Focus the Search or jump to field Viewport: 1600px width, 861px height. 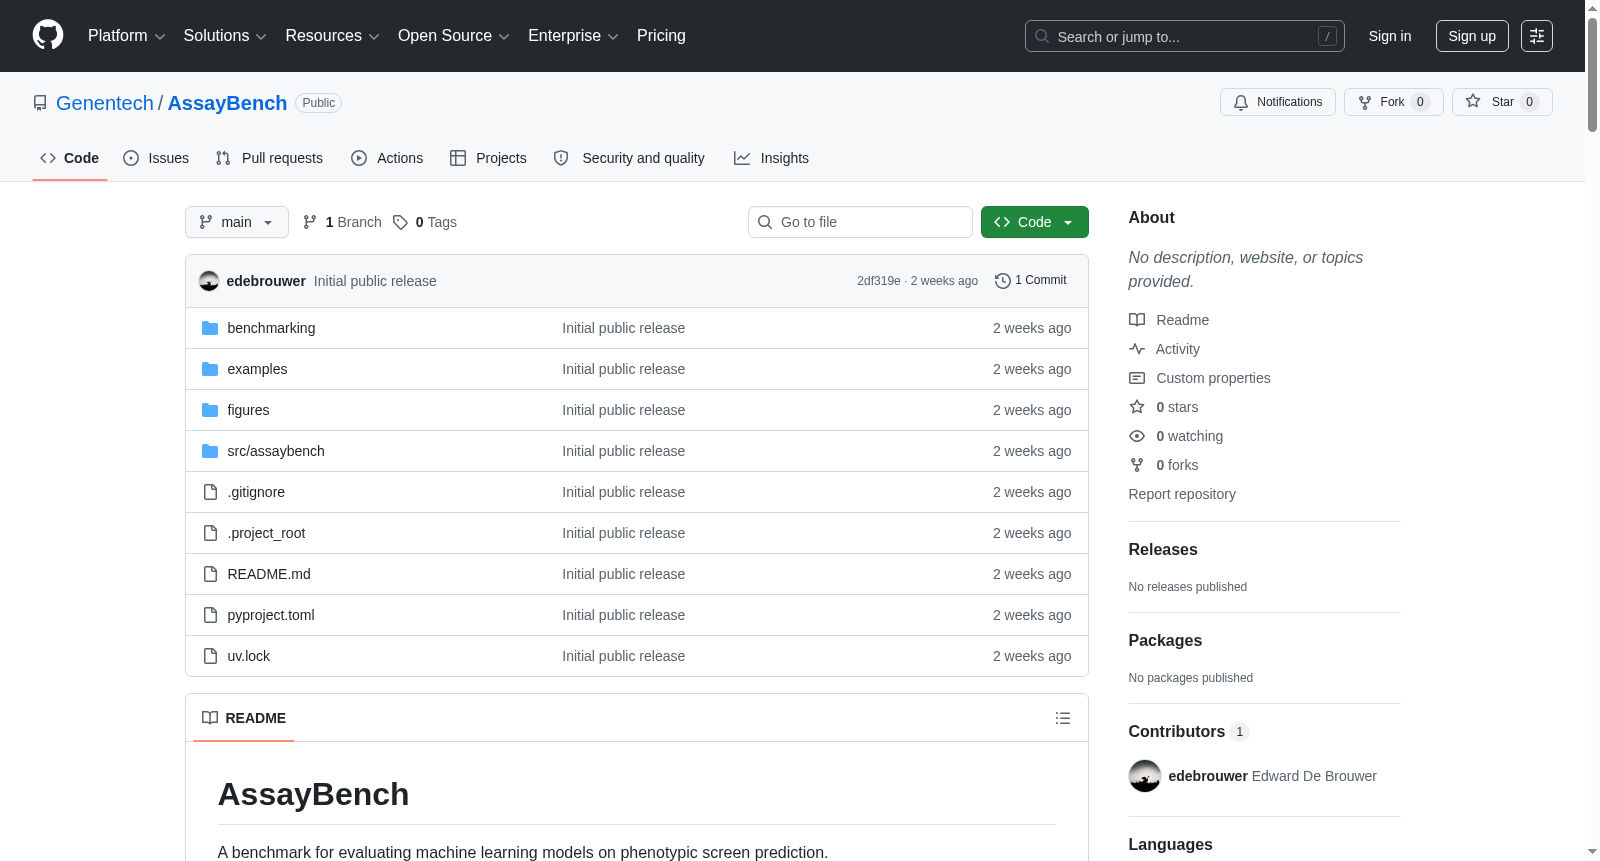[x=1185, y=36]
